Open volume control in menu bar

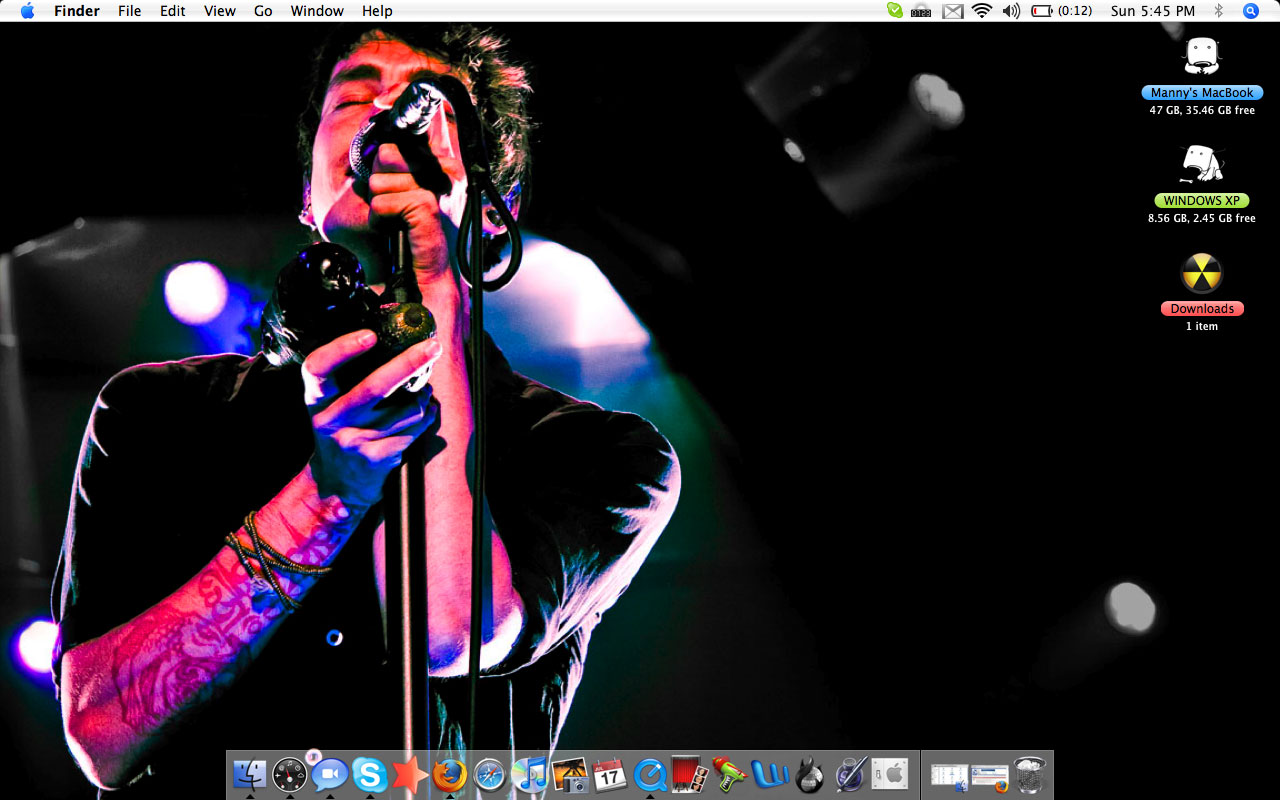pyautogui.click(x=1011, y=11)
